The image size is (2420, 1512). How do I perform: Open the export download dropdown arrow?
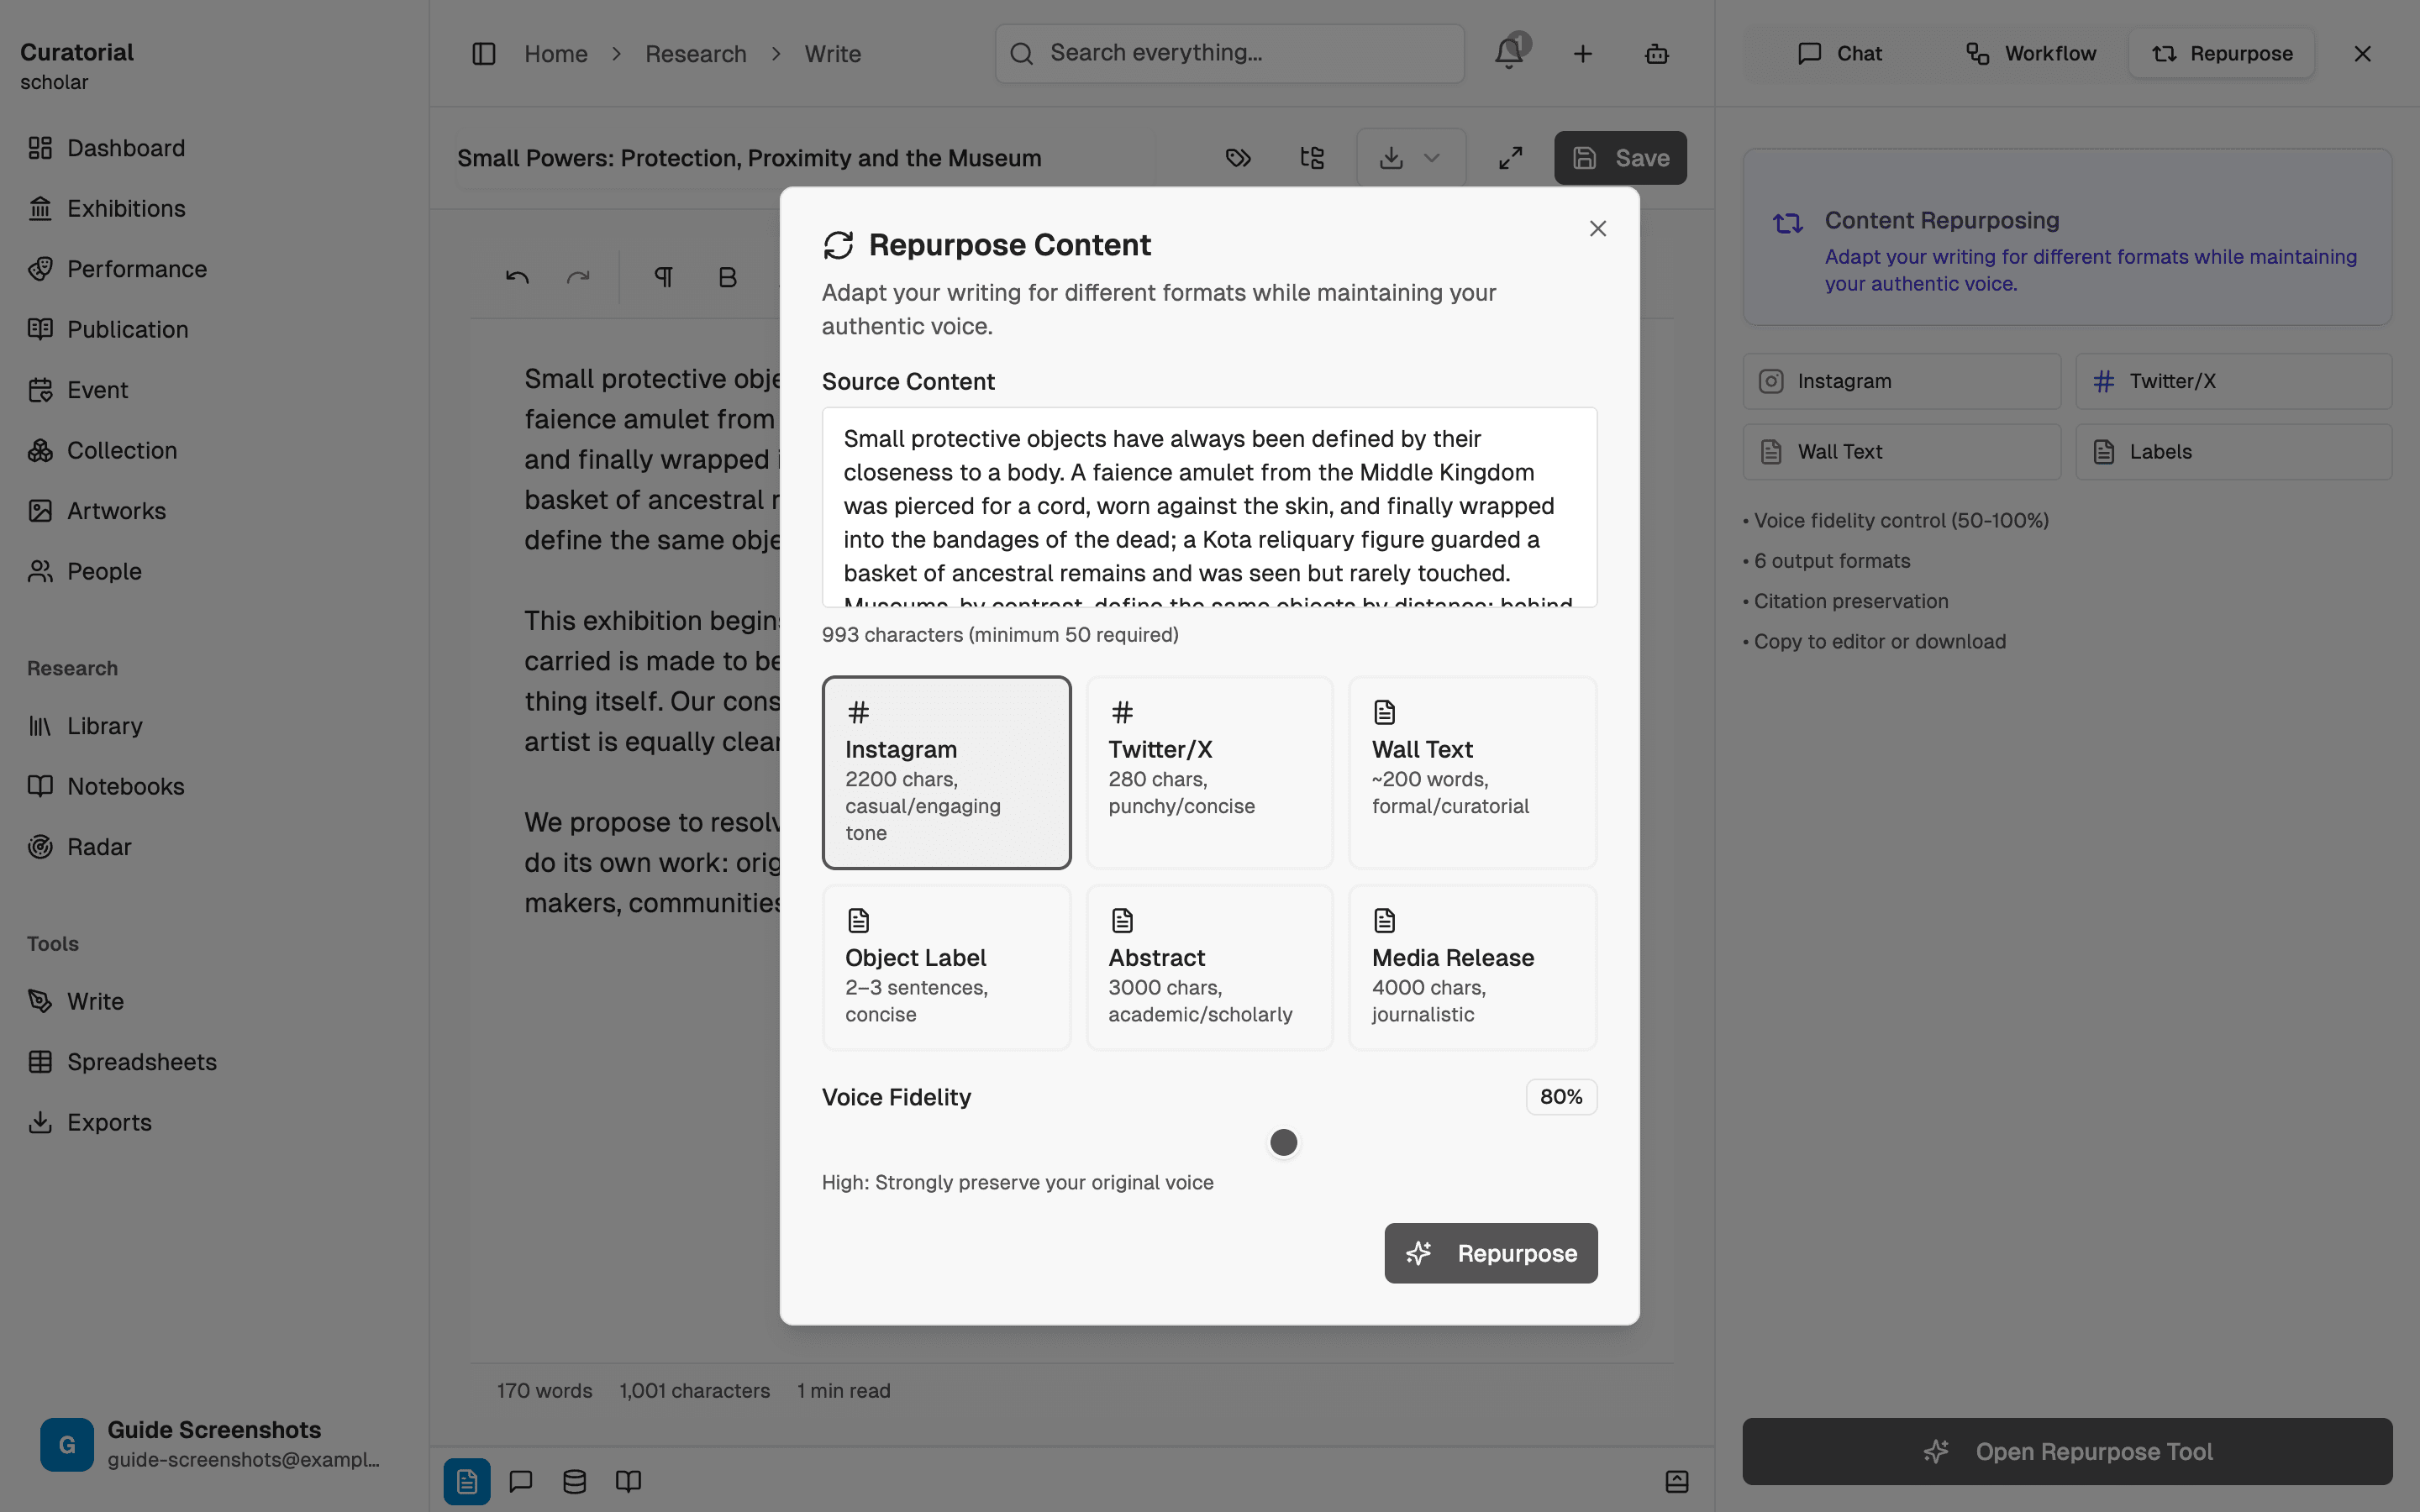[x=1432, y=158]
